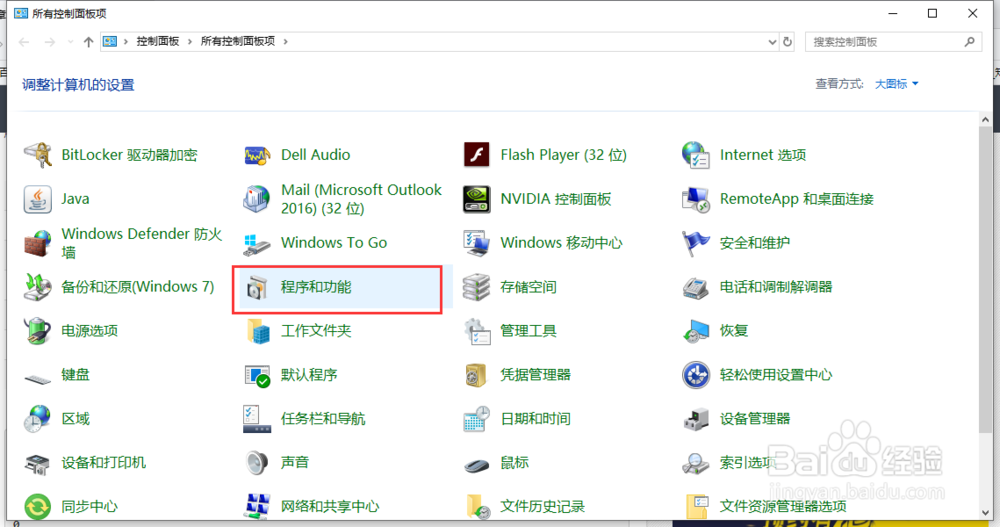The height and width of the screenshot is (527, 1000).
Task: Open the Internet 选项 globe icon
Action: 696,155
